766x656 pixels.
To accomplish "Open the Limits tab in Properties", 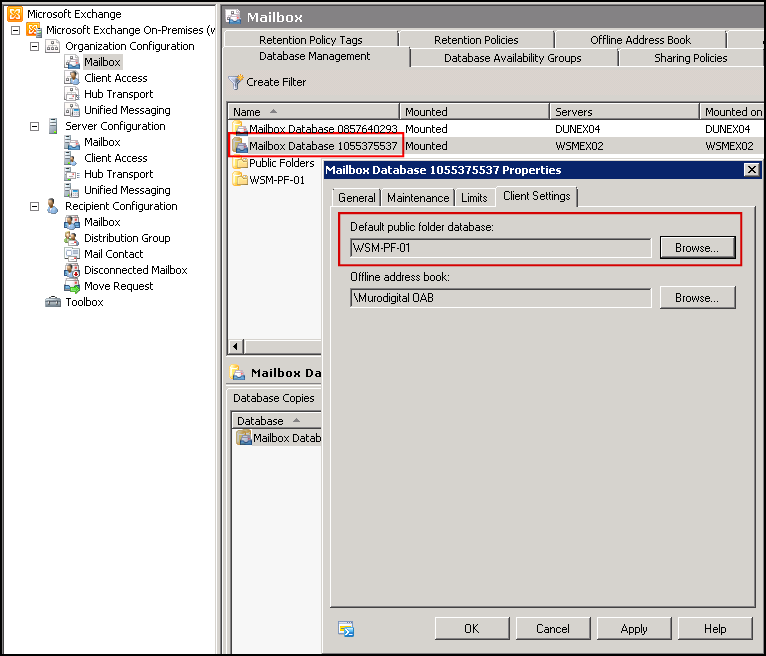I will tap(474, 198).
